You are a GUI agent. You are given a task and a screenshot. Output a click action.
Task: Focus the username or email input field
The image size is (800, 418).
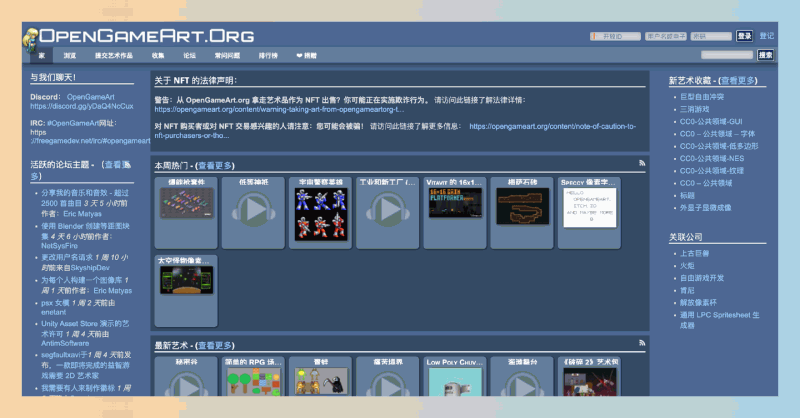click(666, 36)
